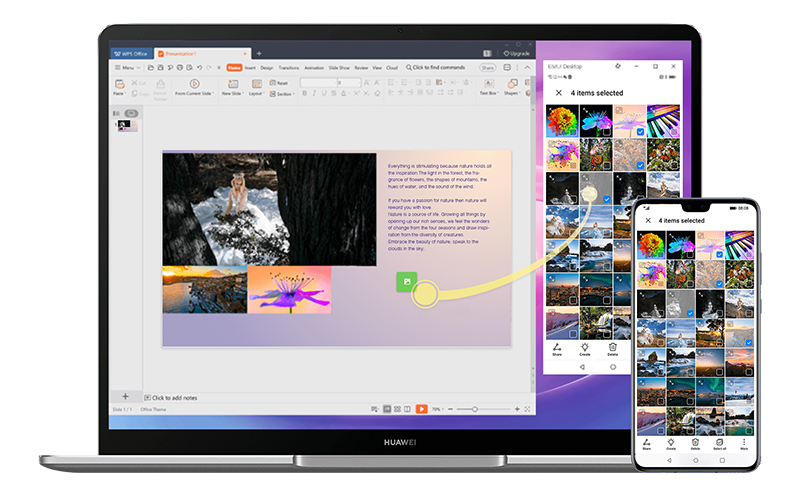Viewport: 800px width, 496px height.
Task: Uncheck grey bride photo in EMUI Desktop window
Action: click(607, 199)
